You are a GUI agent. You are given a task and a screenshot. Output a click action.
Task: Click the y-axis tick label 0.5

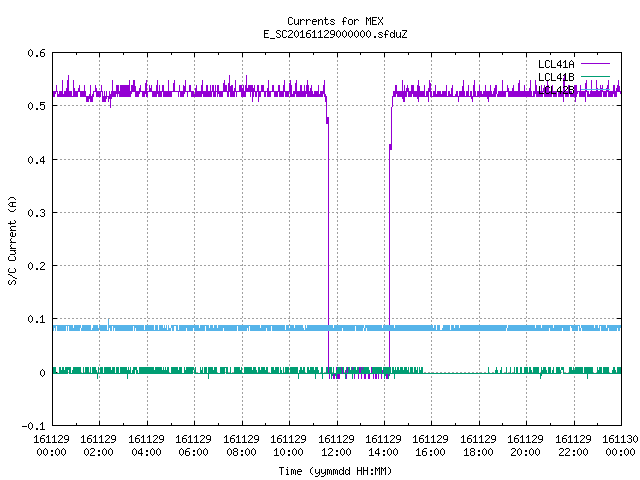tap(36, 106)
